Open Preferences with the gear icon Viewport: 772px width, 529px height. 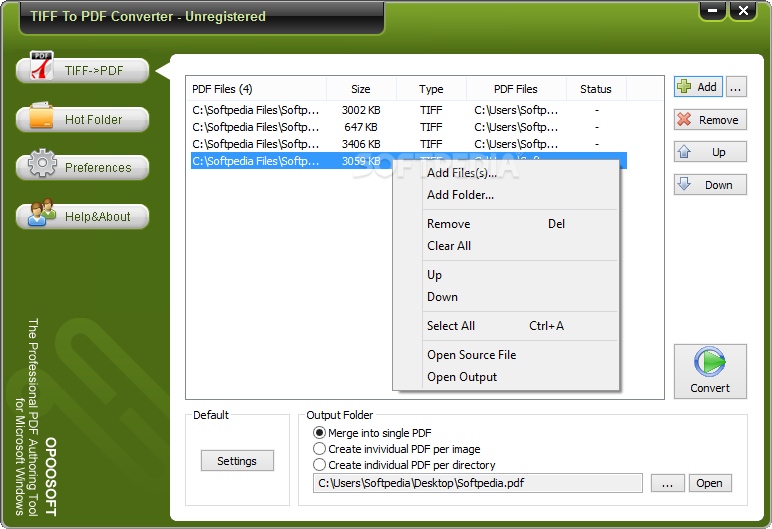point(83,167)
